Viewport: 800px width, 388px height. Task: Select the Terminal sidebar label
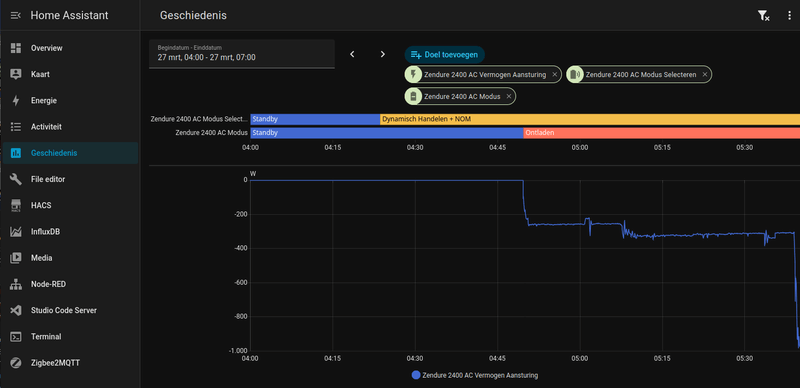(46, 337)
